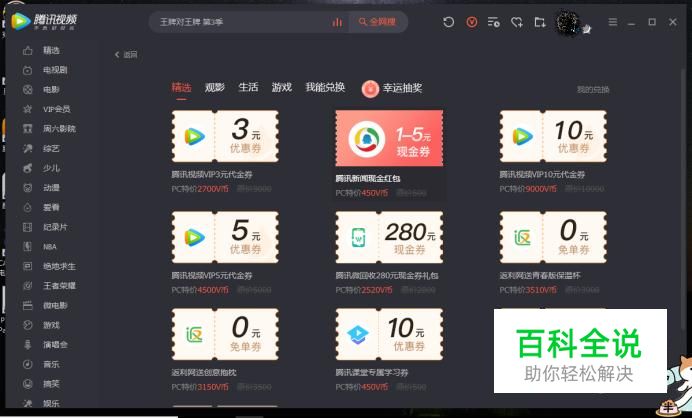Click 全网搜 search button

[378, 22]
